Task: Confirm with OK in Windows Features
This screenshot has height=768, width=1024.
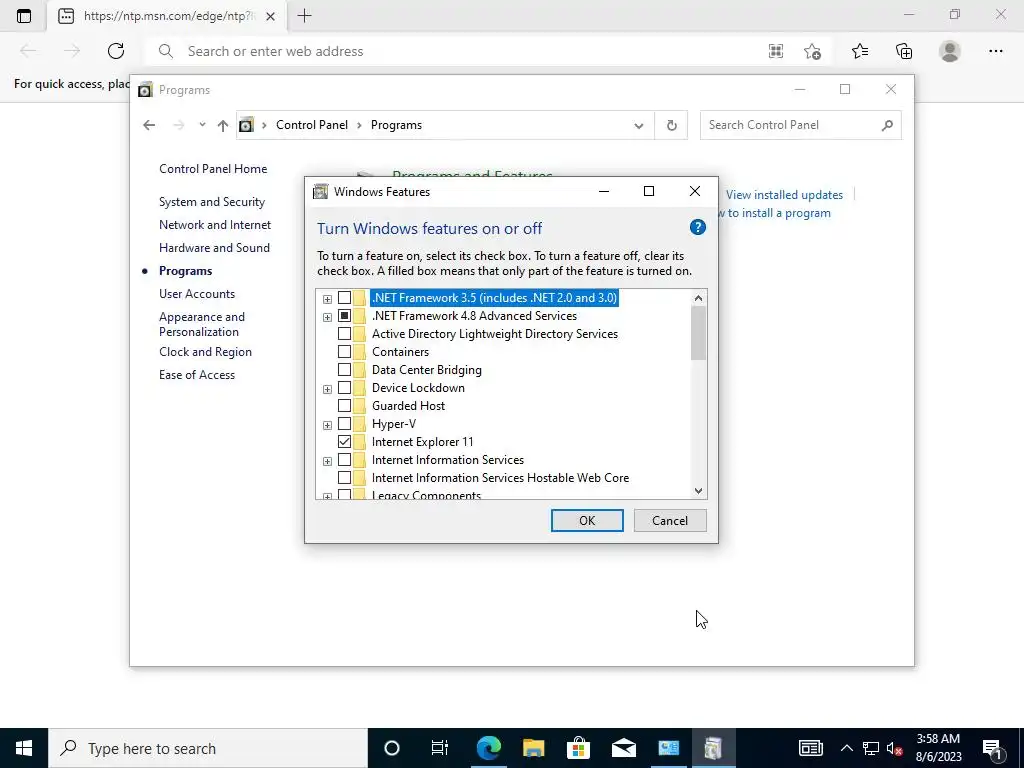Action: [x=587, y=520]
